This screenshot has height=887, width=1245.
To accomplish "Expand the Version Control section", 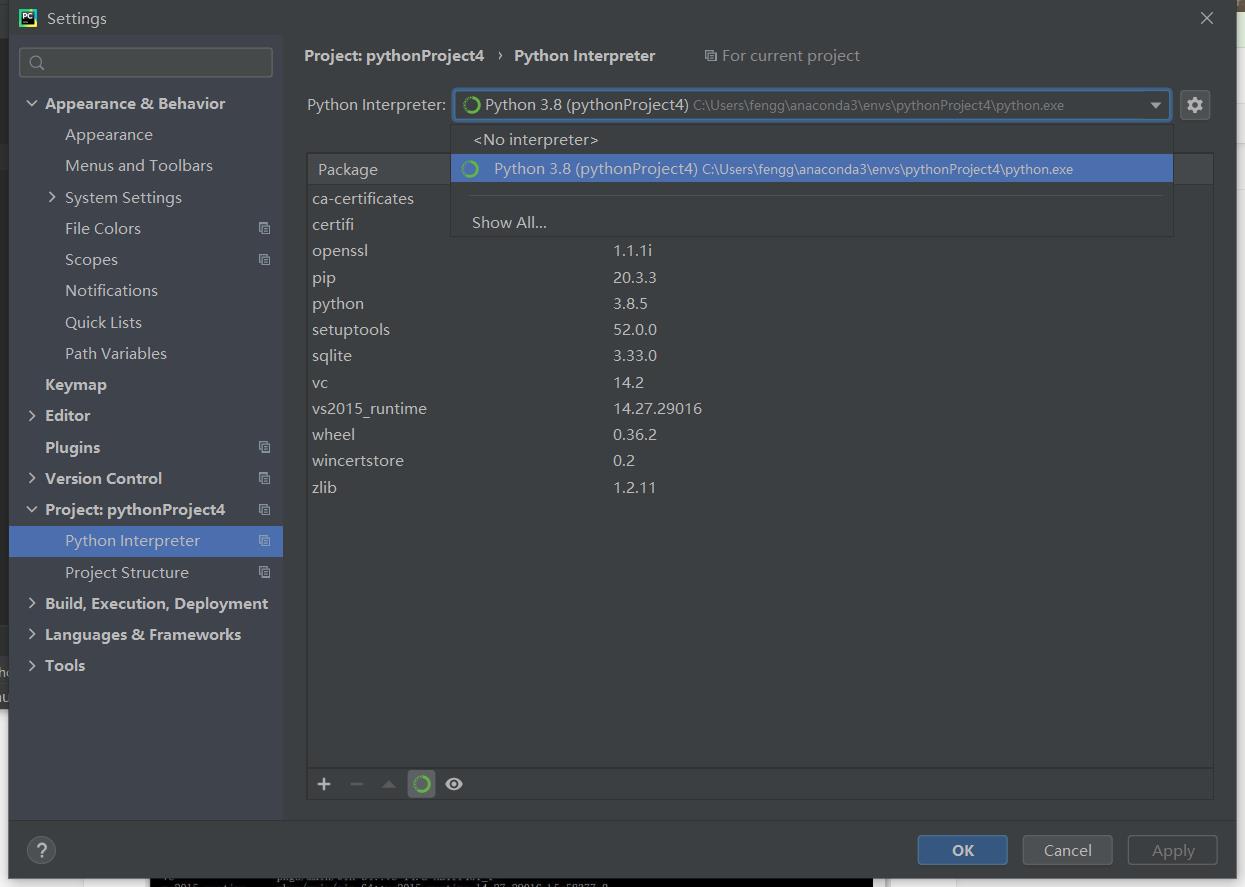I will click(x=32, y=478).
